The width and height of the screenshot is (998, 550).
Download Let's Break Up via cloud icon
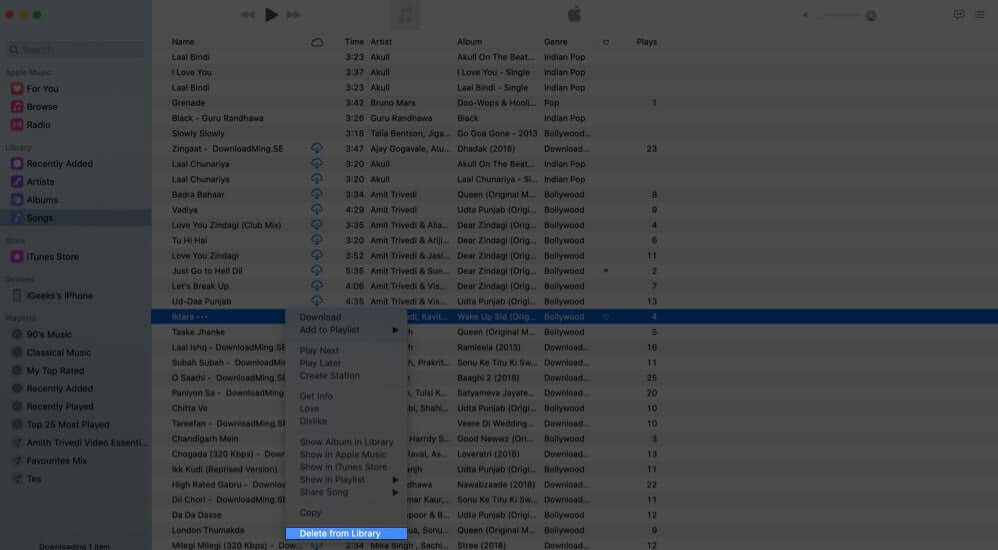pyautogui.click(x=316, y=286)
